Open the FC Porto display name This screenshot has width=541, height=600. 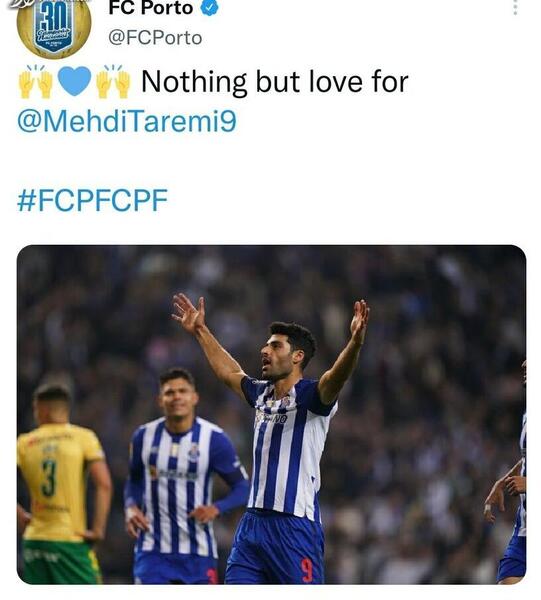click(150, 8)
